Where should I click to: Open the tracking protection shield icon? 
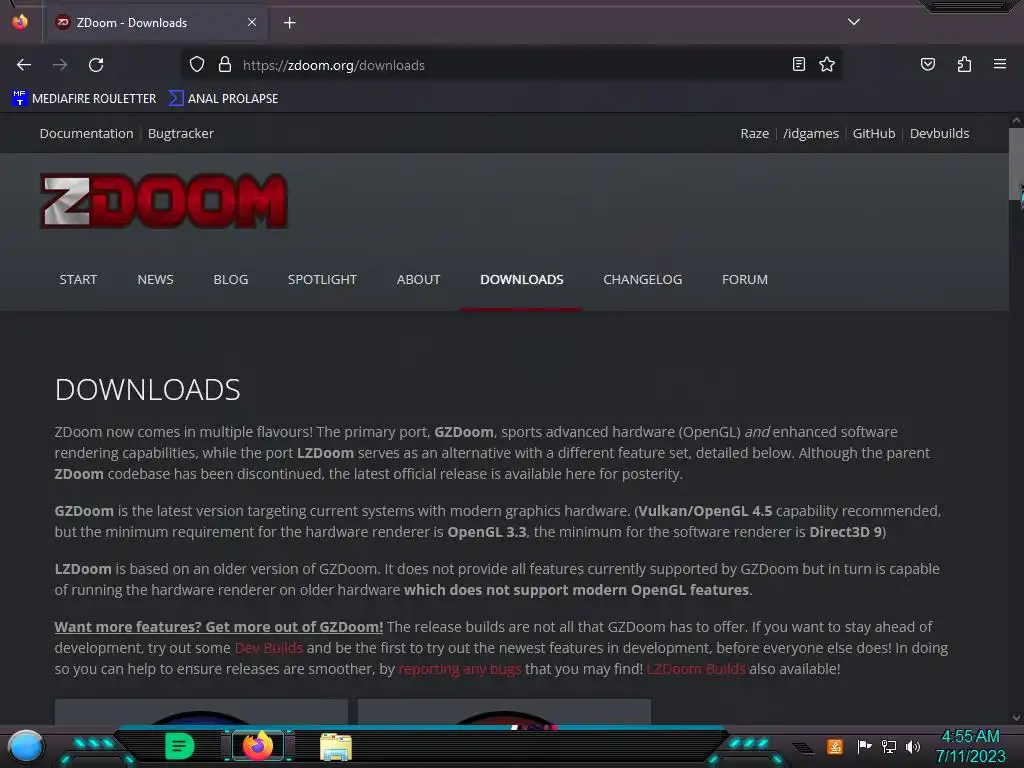tap(197, 64)
